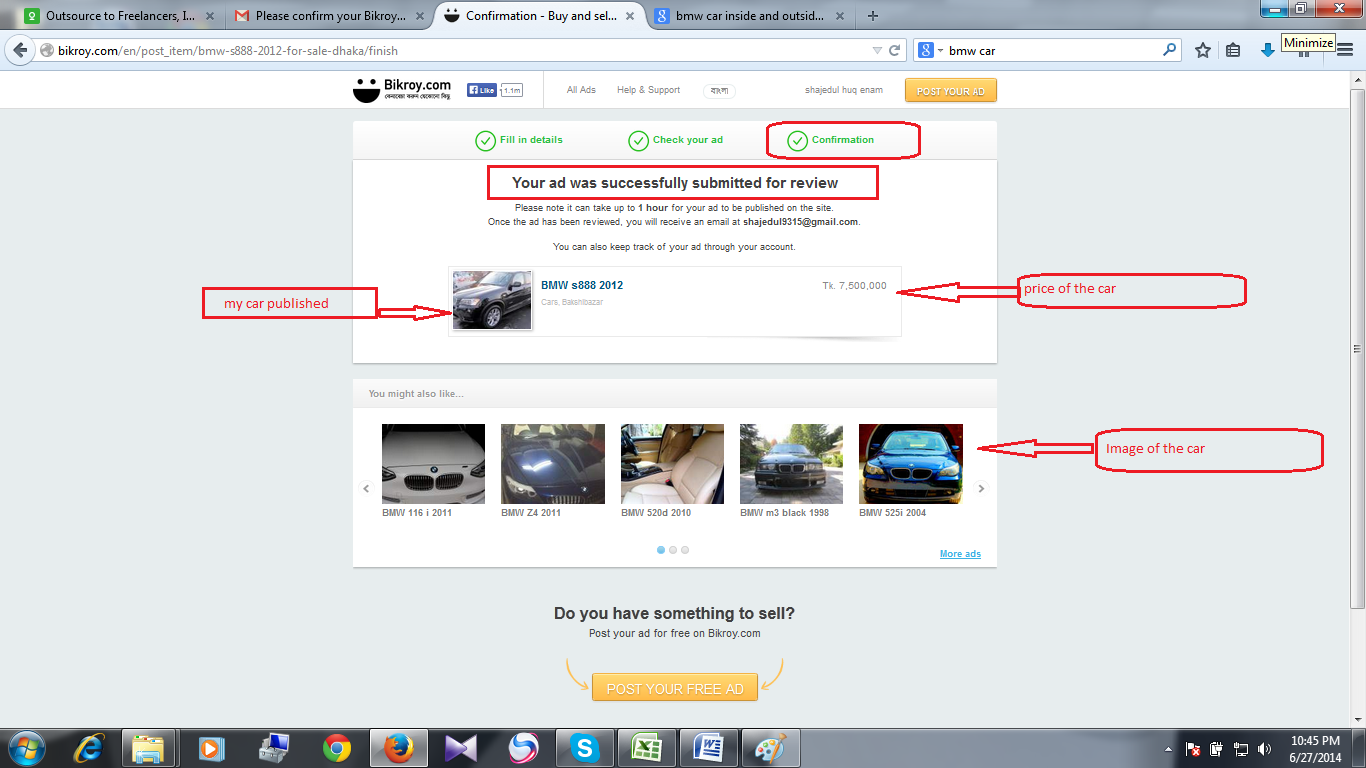Screen dimensions: 1366x768
Task: Open the All Ads menu link
Action: tap(581, 90)
